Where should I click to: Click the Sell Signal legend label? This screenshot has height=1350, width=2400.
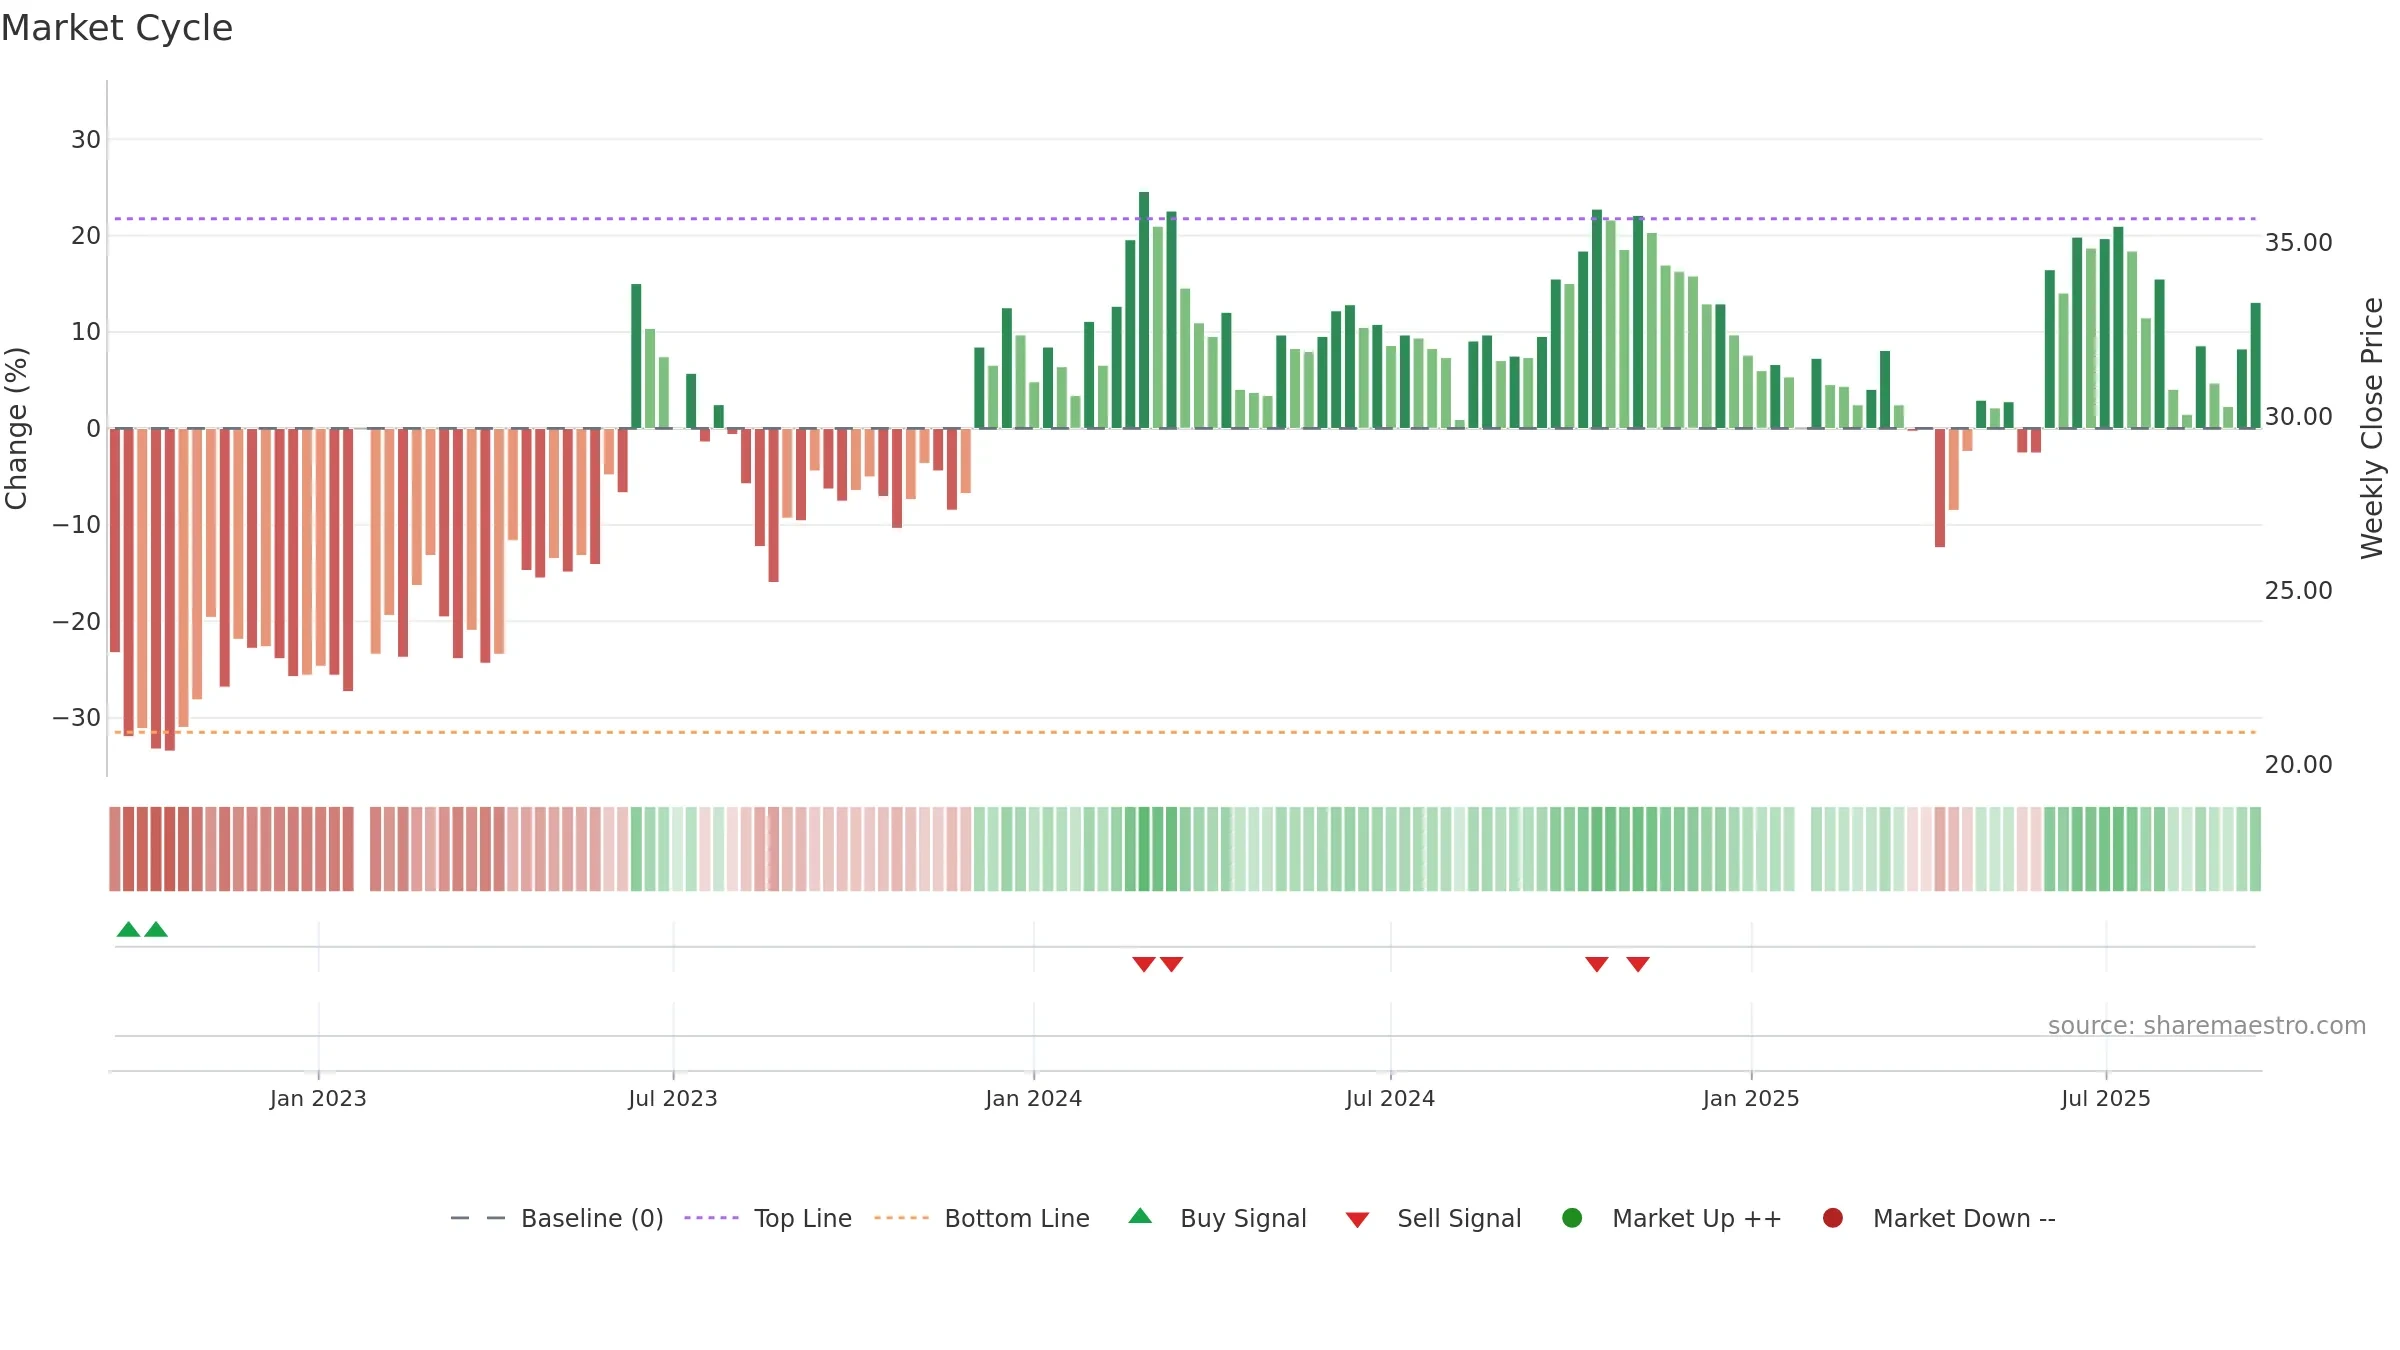(1459, 1218)
